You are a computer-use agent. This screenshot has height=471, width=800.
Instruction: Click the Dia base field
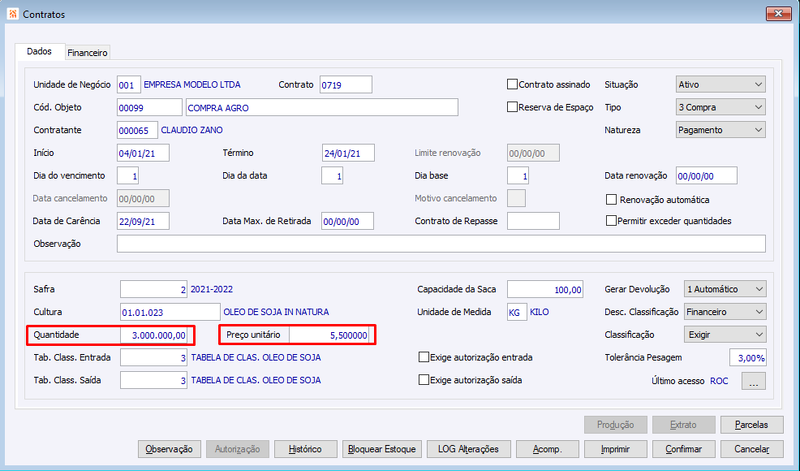click(x=518, y=176)
